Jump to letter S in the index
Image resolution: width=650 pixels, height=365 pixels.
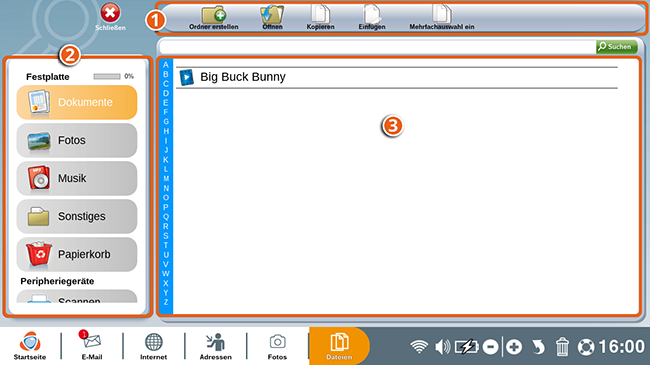click(x=166, y=236)
